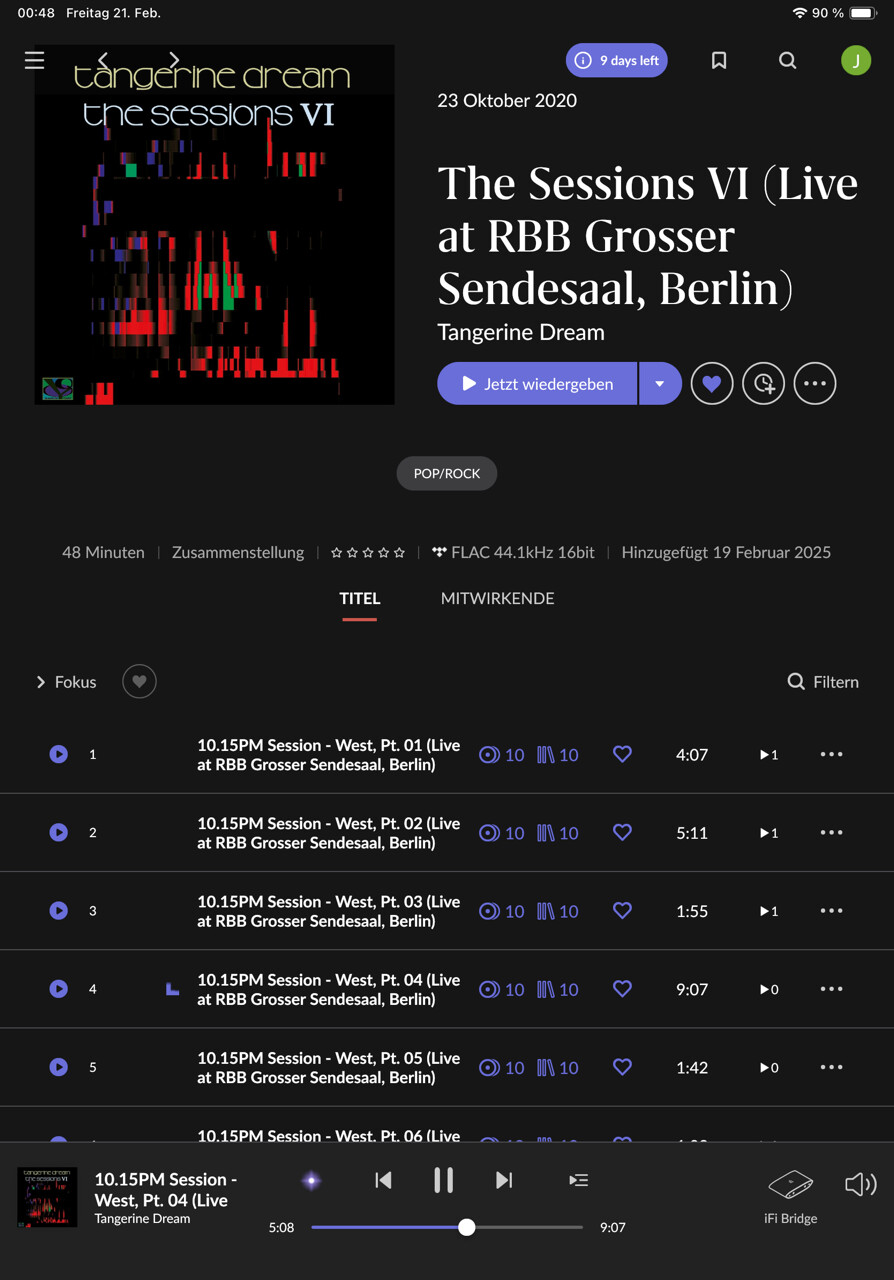Screen dimensions: 894x1280
Task: Open the three-dot menu for track 4
Action: tap(832, 989)
